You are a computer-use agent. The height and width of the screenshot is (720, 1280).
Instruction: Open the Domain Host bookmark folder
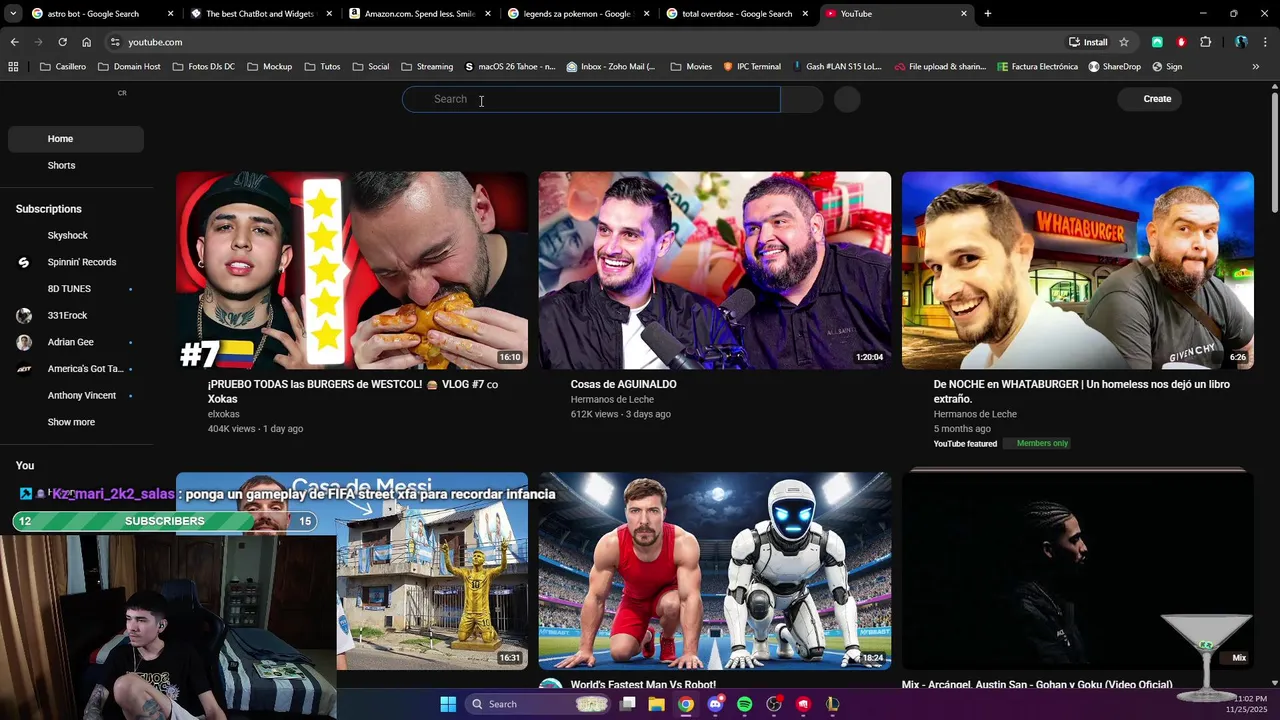[x=129, y=67]
